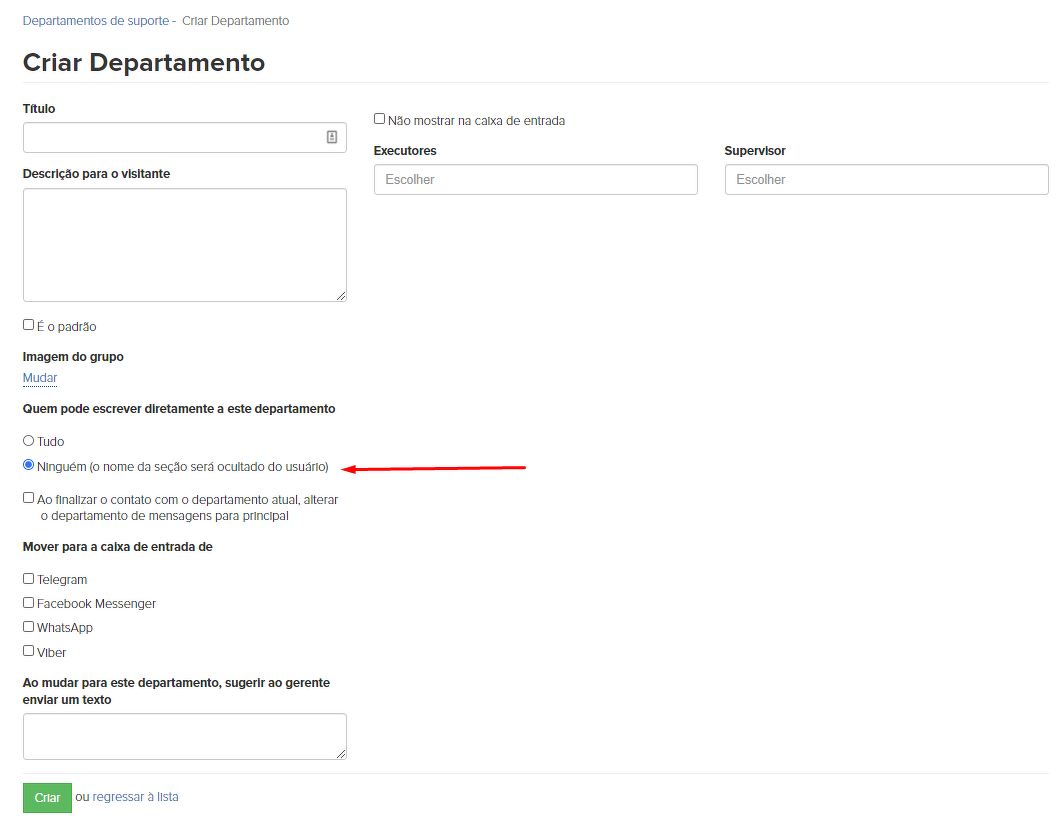Check the 'É o padrão' checkbox
Screen dimensions: 1061x820
29,325
